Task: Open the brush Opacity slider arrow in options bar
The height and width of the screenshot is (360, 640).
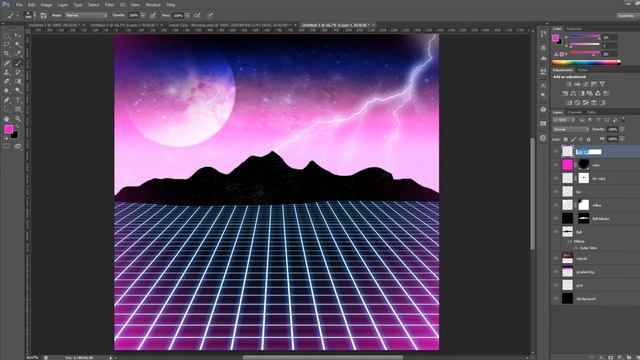Action: pos(143,16)
